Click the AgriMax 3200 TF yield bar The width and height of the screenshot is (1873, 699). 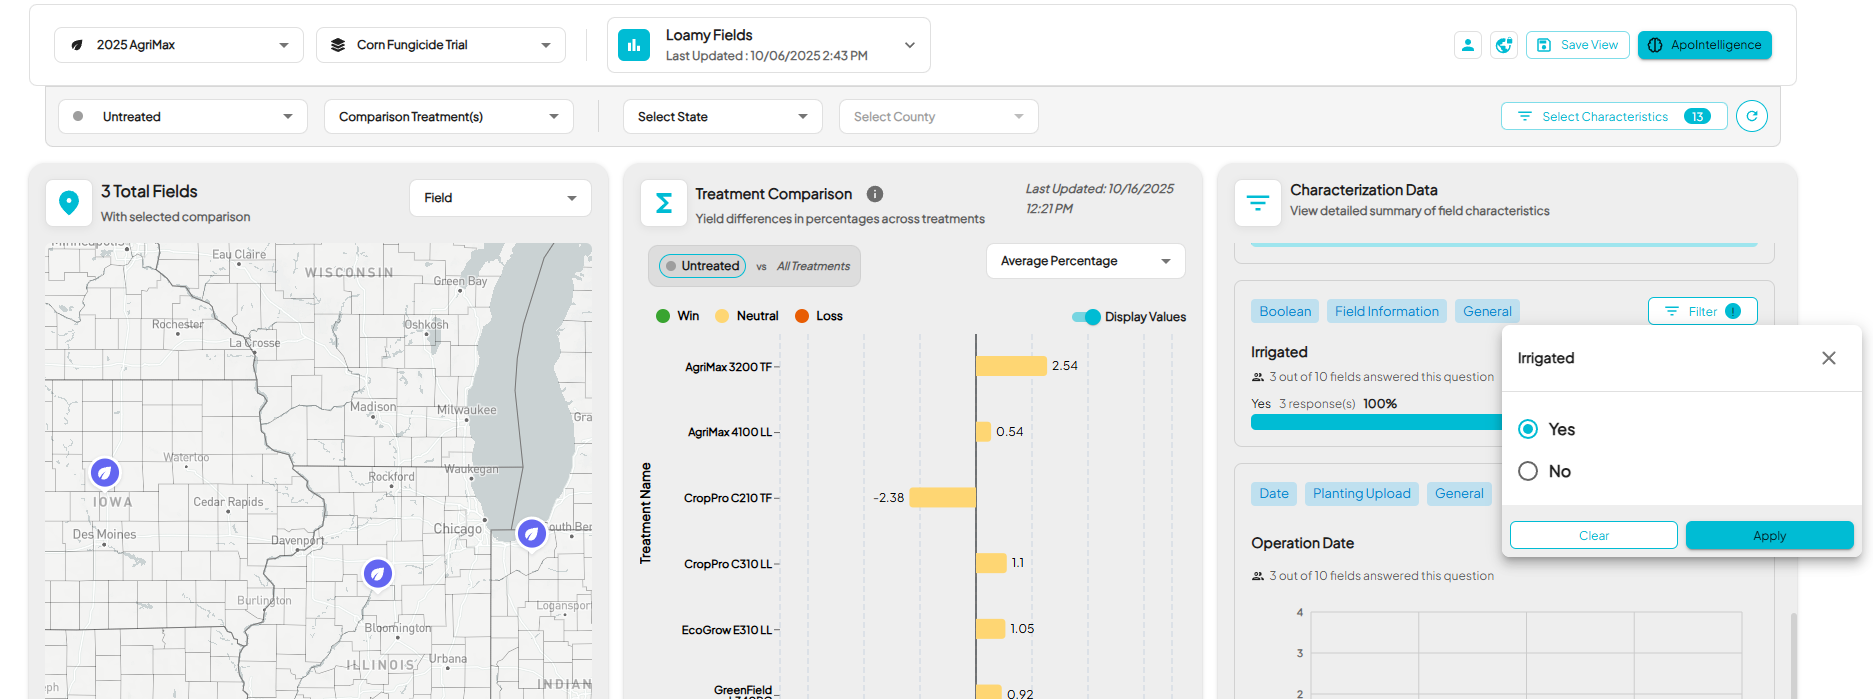point(1011,366)
